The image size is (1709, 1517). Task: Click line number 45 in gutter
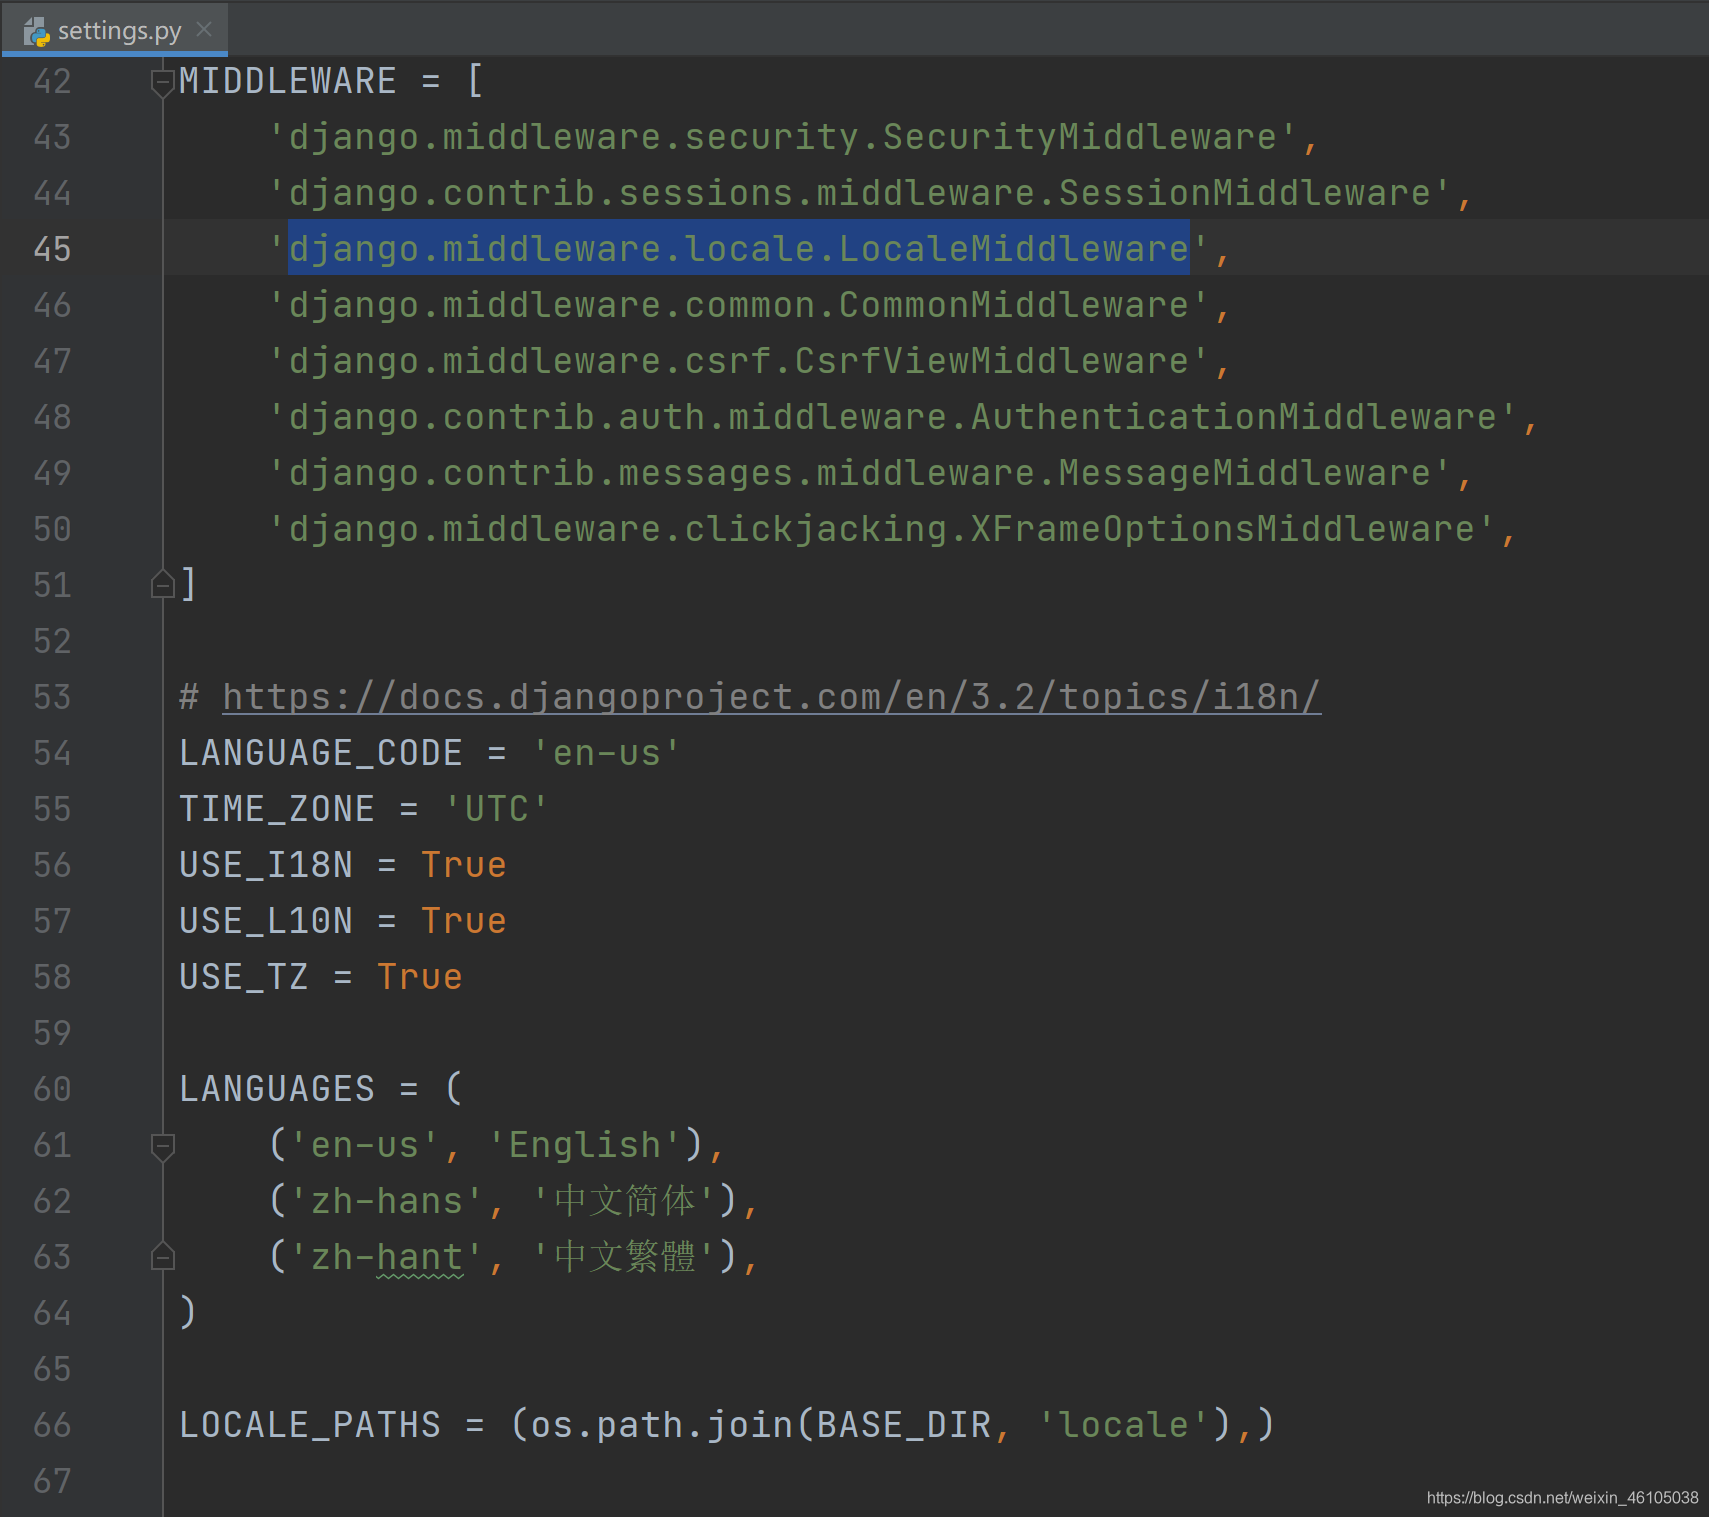pos(52,248)
